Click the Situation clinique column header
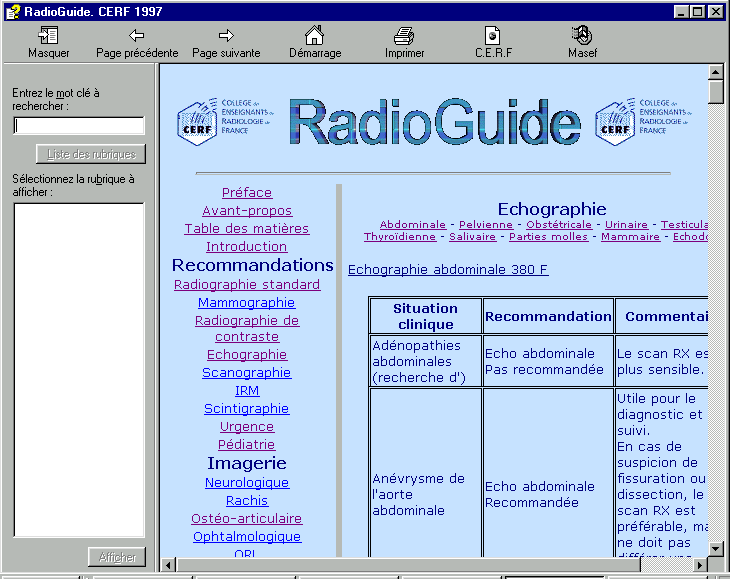The width and height of the screenshot is (730, 579). click(x=426, y=316)
